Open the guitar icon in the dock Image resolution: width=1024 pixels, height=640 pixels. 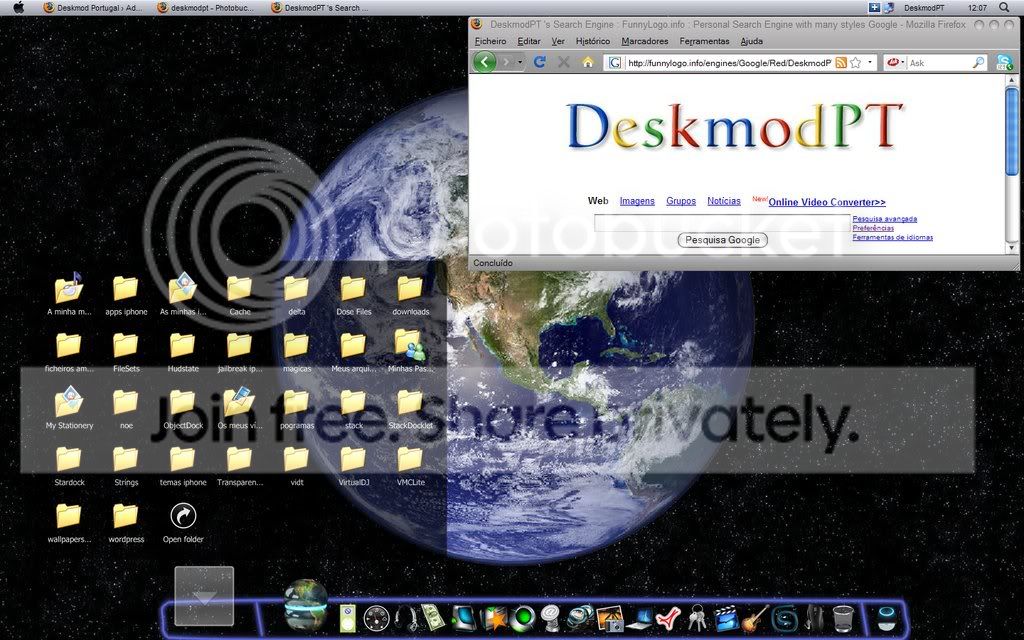pos(756,618)
